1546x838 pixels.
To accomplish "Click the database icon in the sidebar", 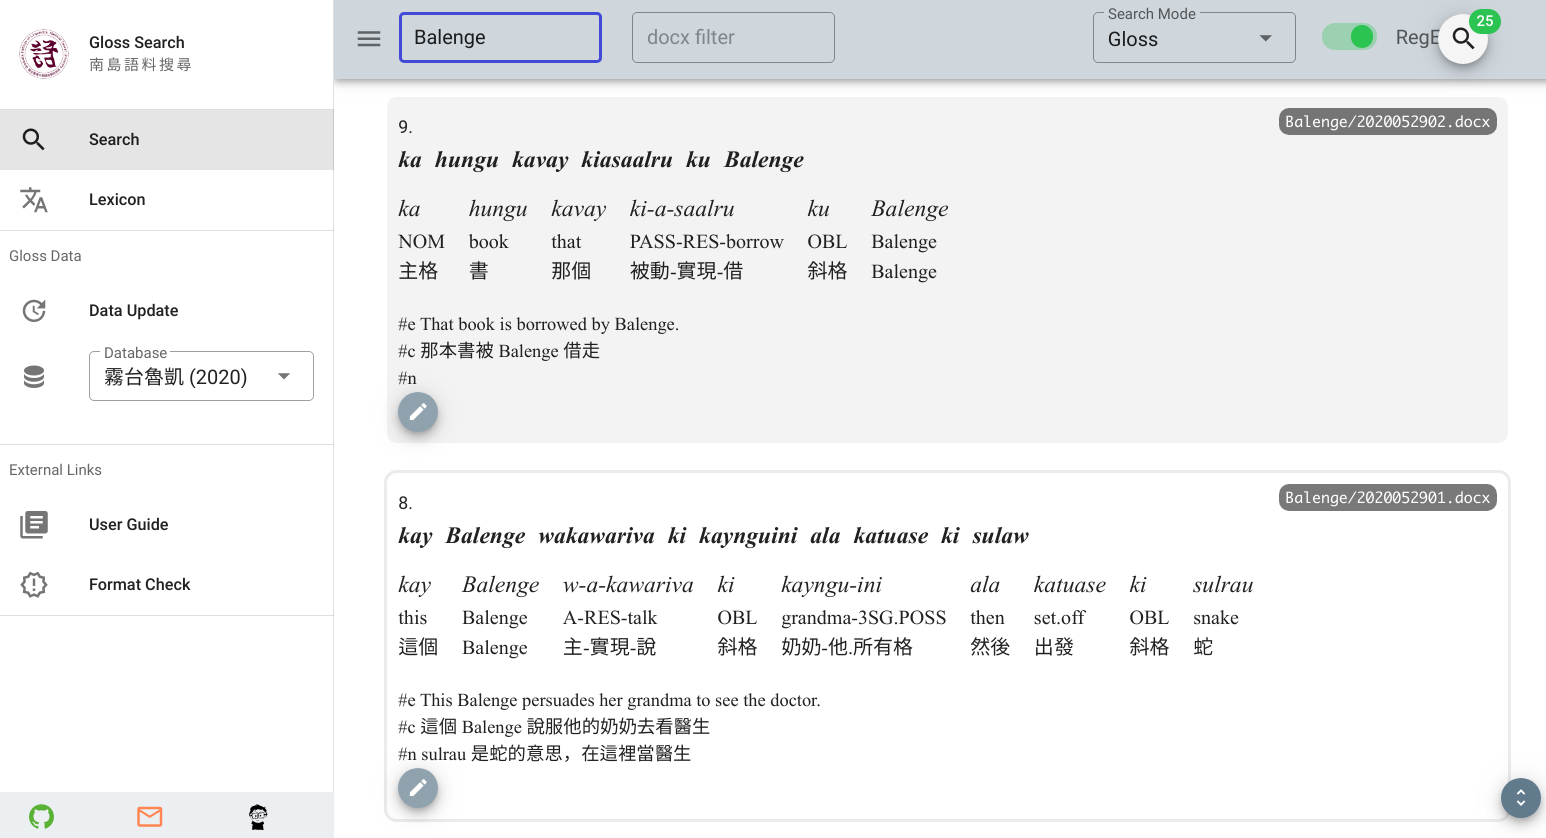I will (x=33, y=375).
